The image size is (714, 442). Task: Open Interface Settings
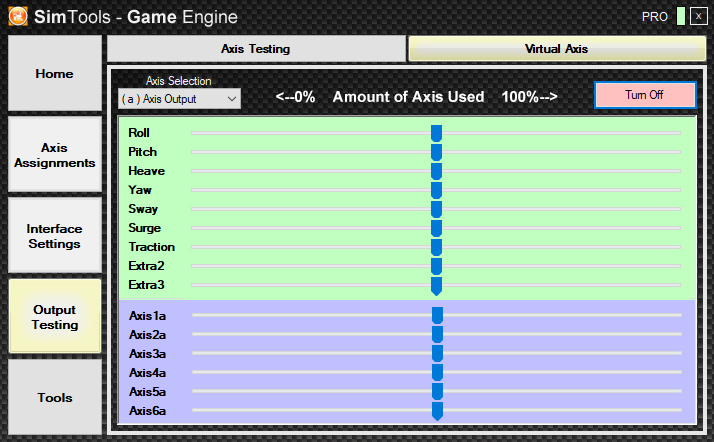point(55,236)
